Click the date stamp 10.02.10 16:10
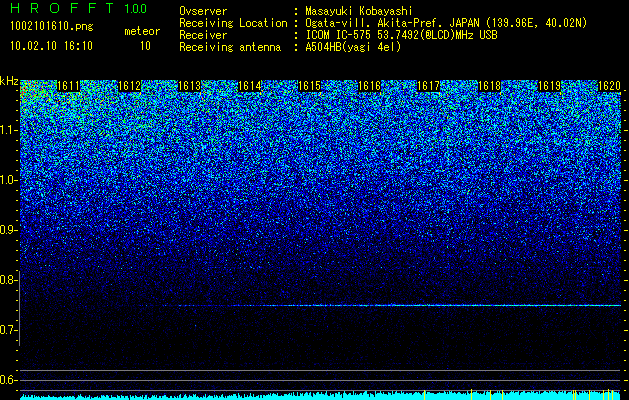 [51, 46]
